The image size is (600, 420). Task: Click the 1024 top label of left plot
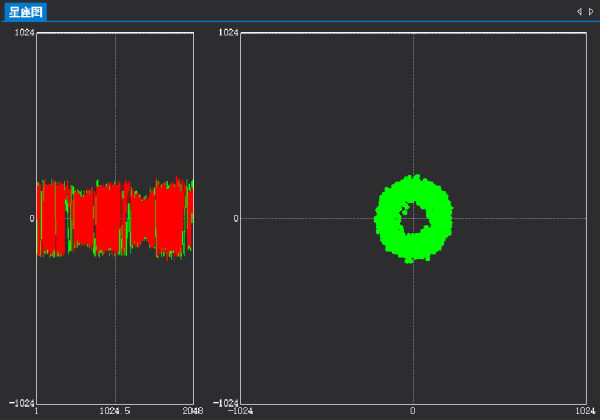(x=24, y=33)
